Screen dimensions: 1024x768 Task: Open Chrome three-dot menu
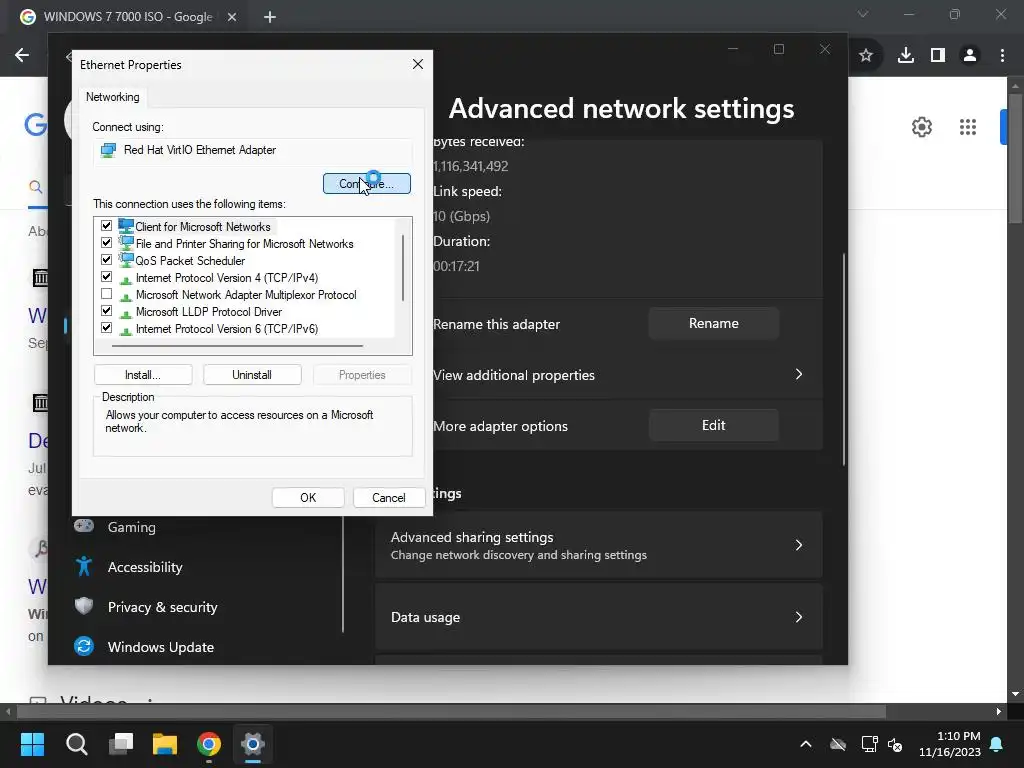pyautogui.click(x=1002, y=56)
